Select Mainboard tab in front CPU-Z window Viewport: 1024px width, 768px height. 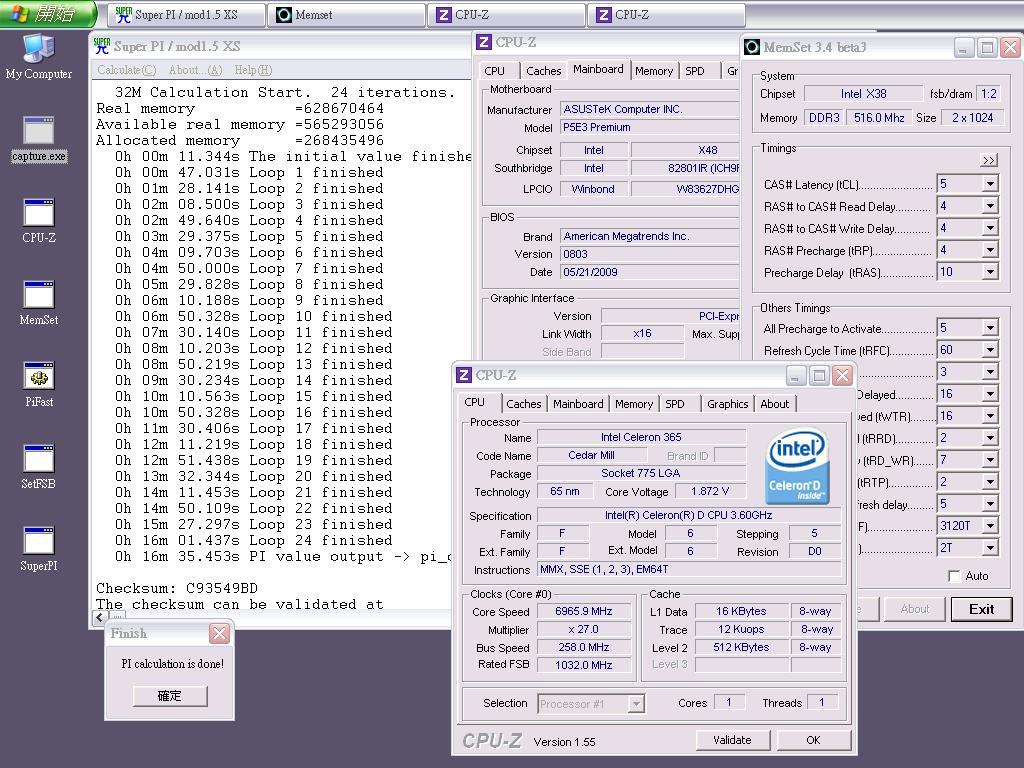coord(578,404)
